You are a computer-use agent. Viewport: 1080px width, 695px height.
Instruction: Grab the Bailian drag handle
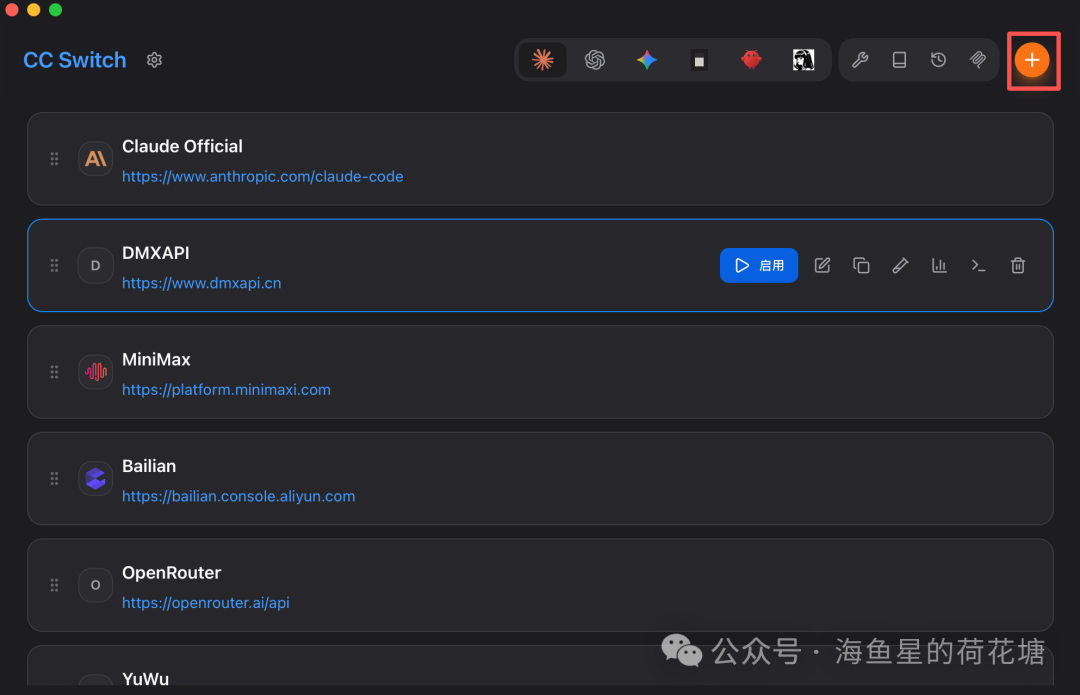click(x=54, y=479)
